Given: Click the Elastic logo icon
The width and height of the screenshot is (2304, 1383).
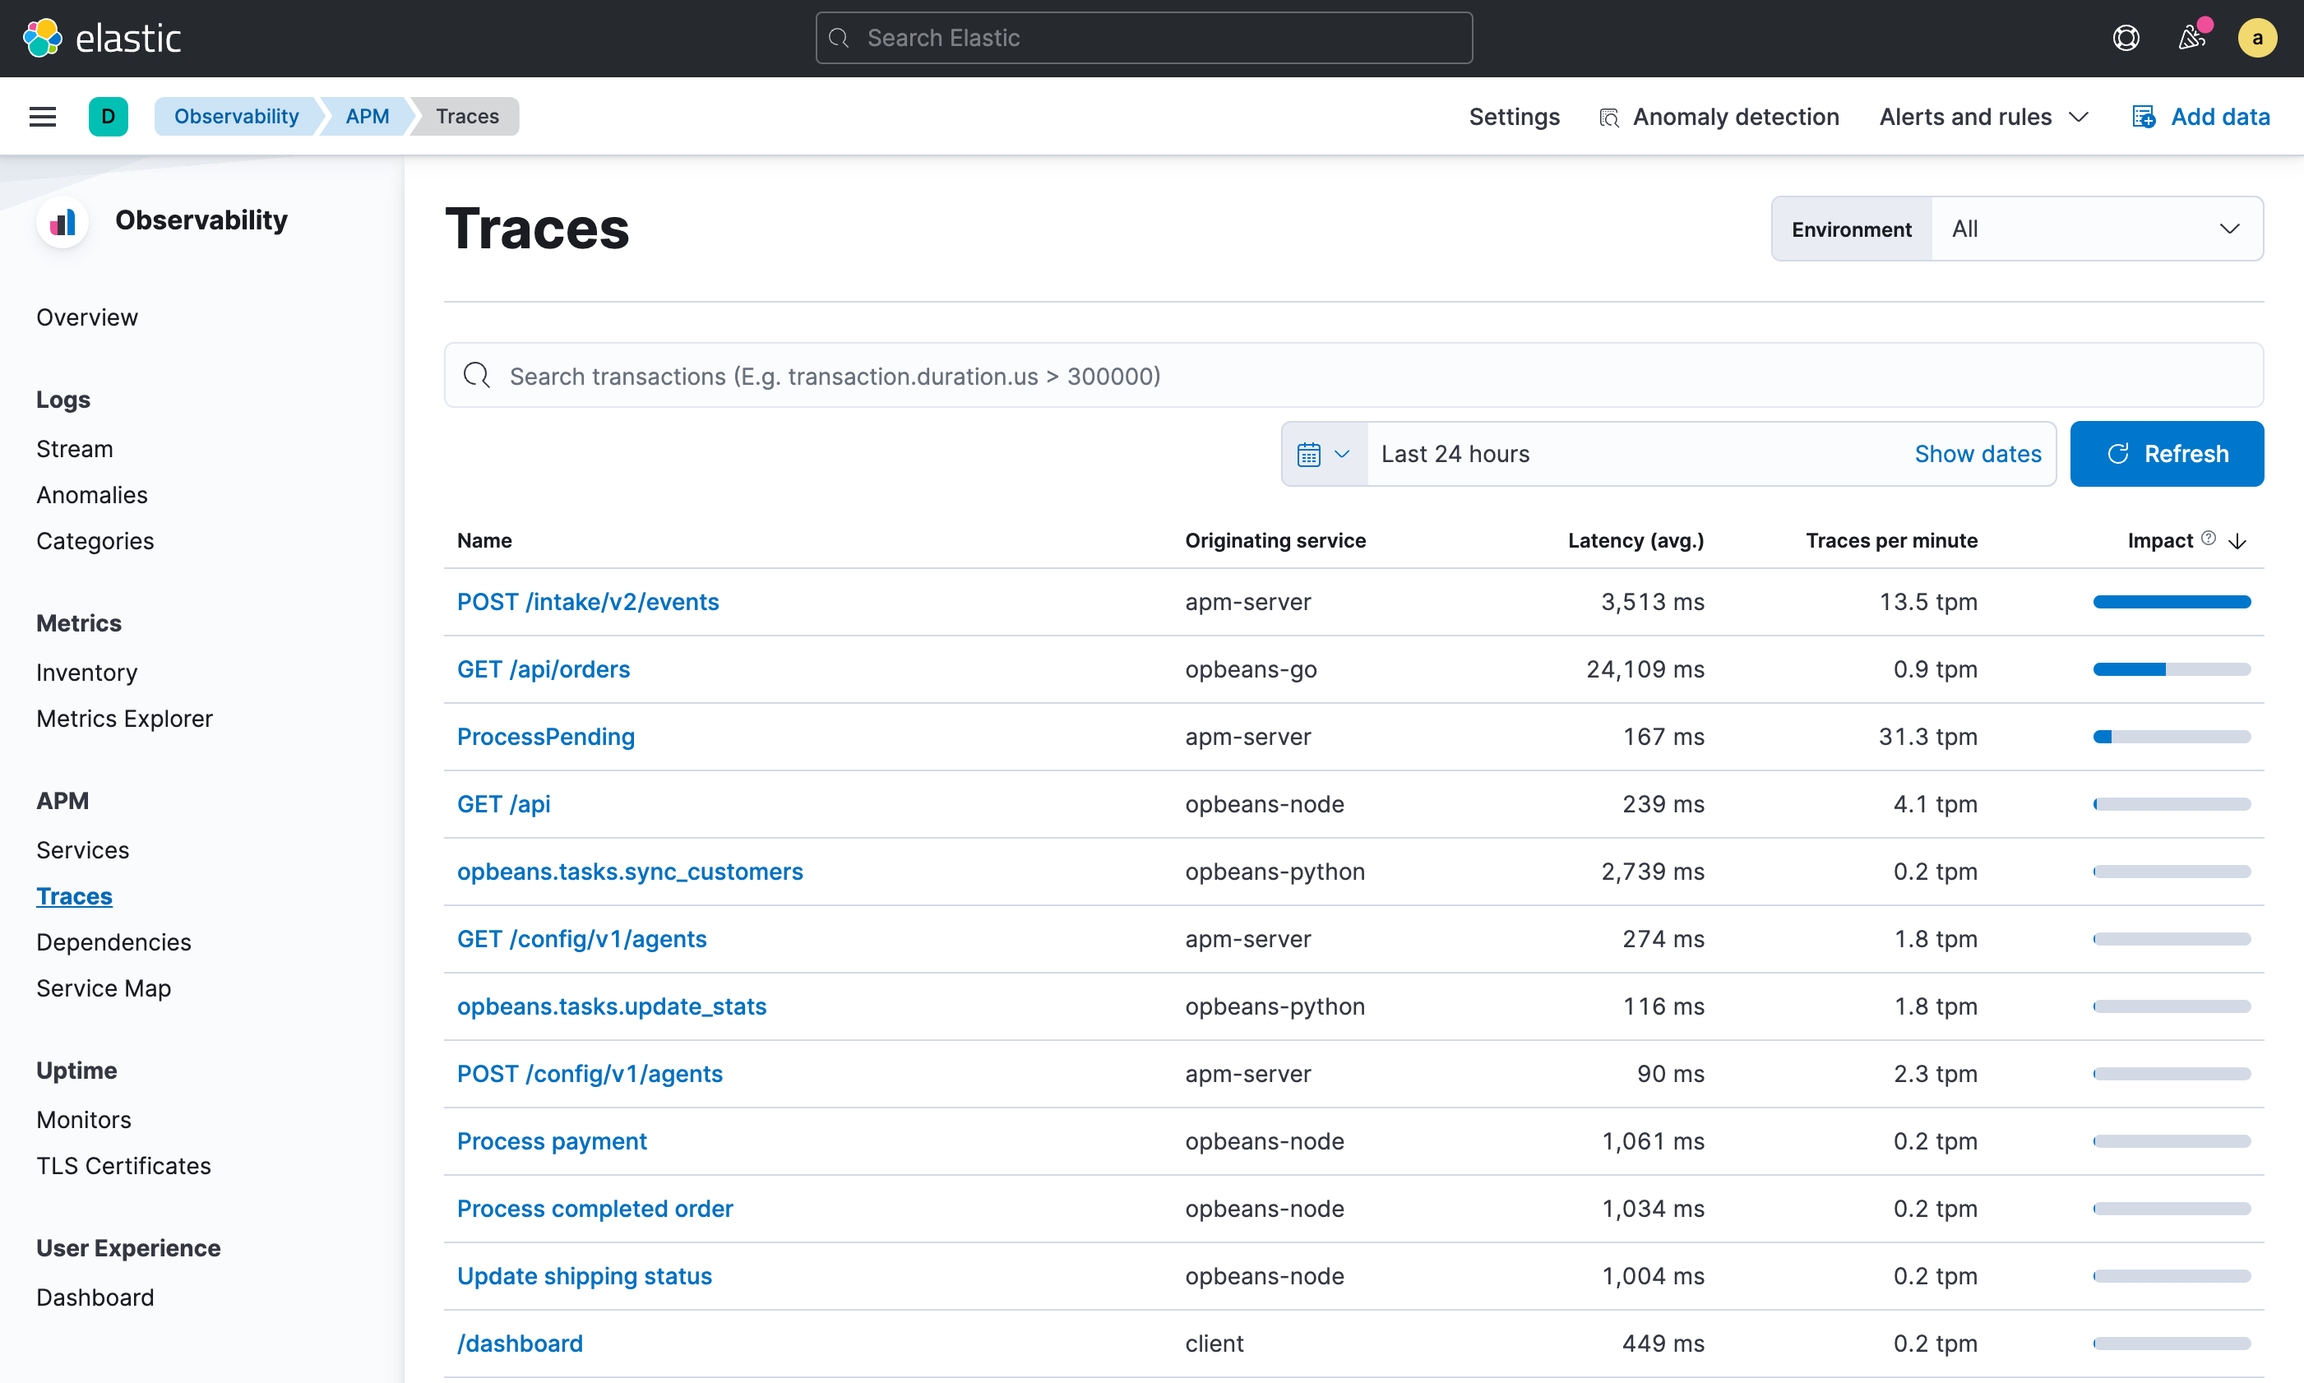Looking at the screenshot, I should click(x=42, y=38).
